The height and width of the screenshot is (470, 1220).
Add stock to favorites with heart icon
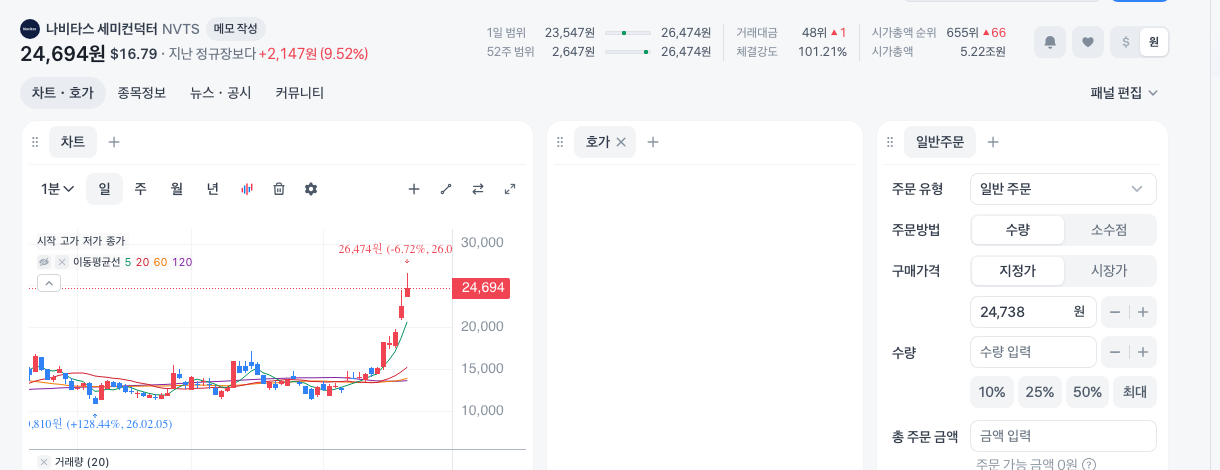1088,42
